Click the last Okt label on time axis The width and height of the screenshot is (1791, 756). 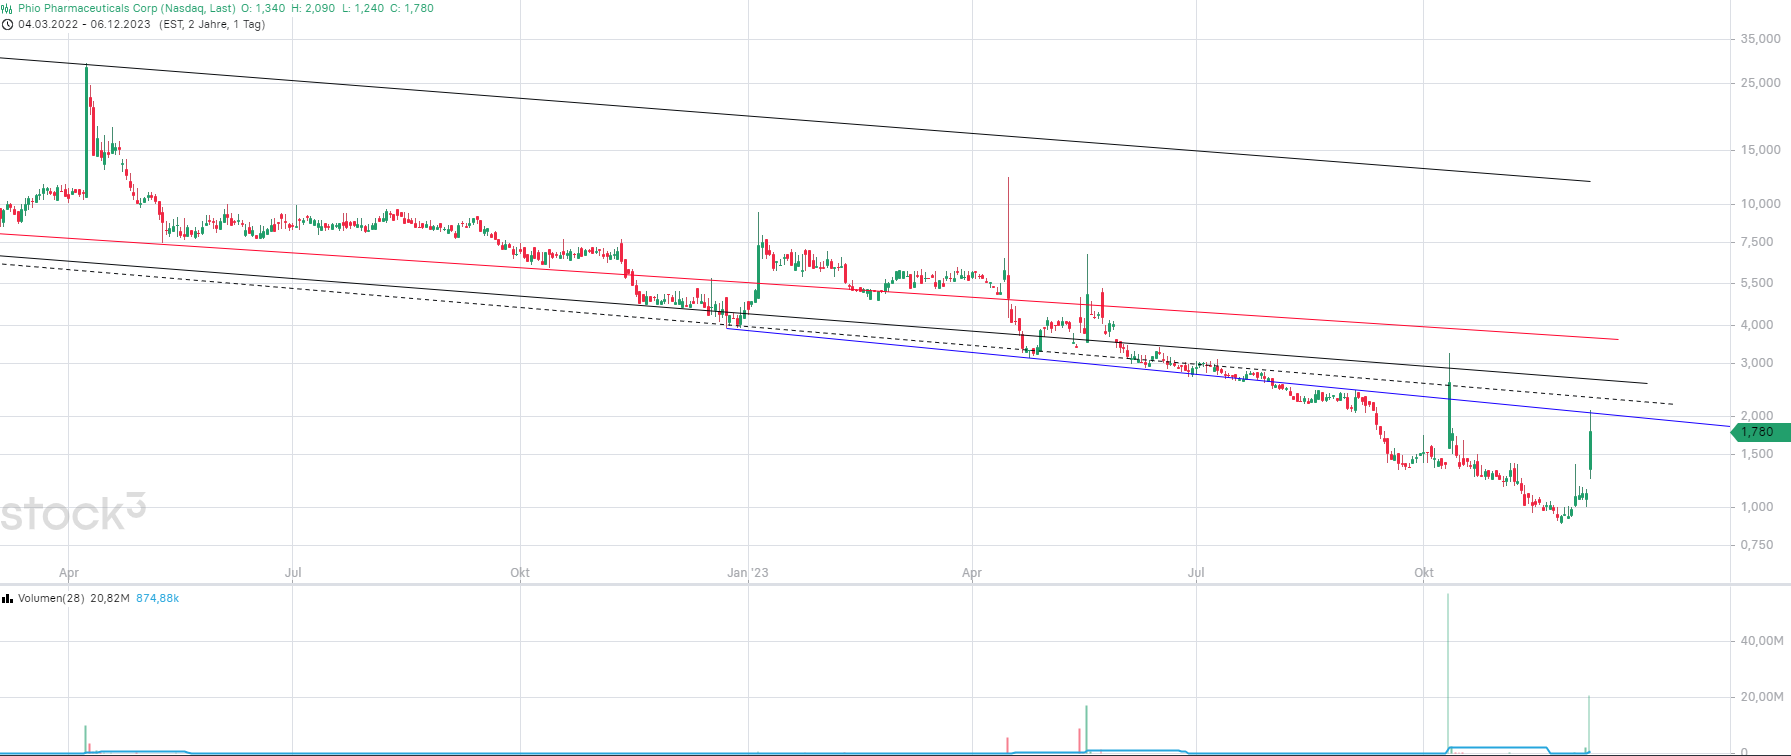pyautogui.click(x=1424, y=573)
